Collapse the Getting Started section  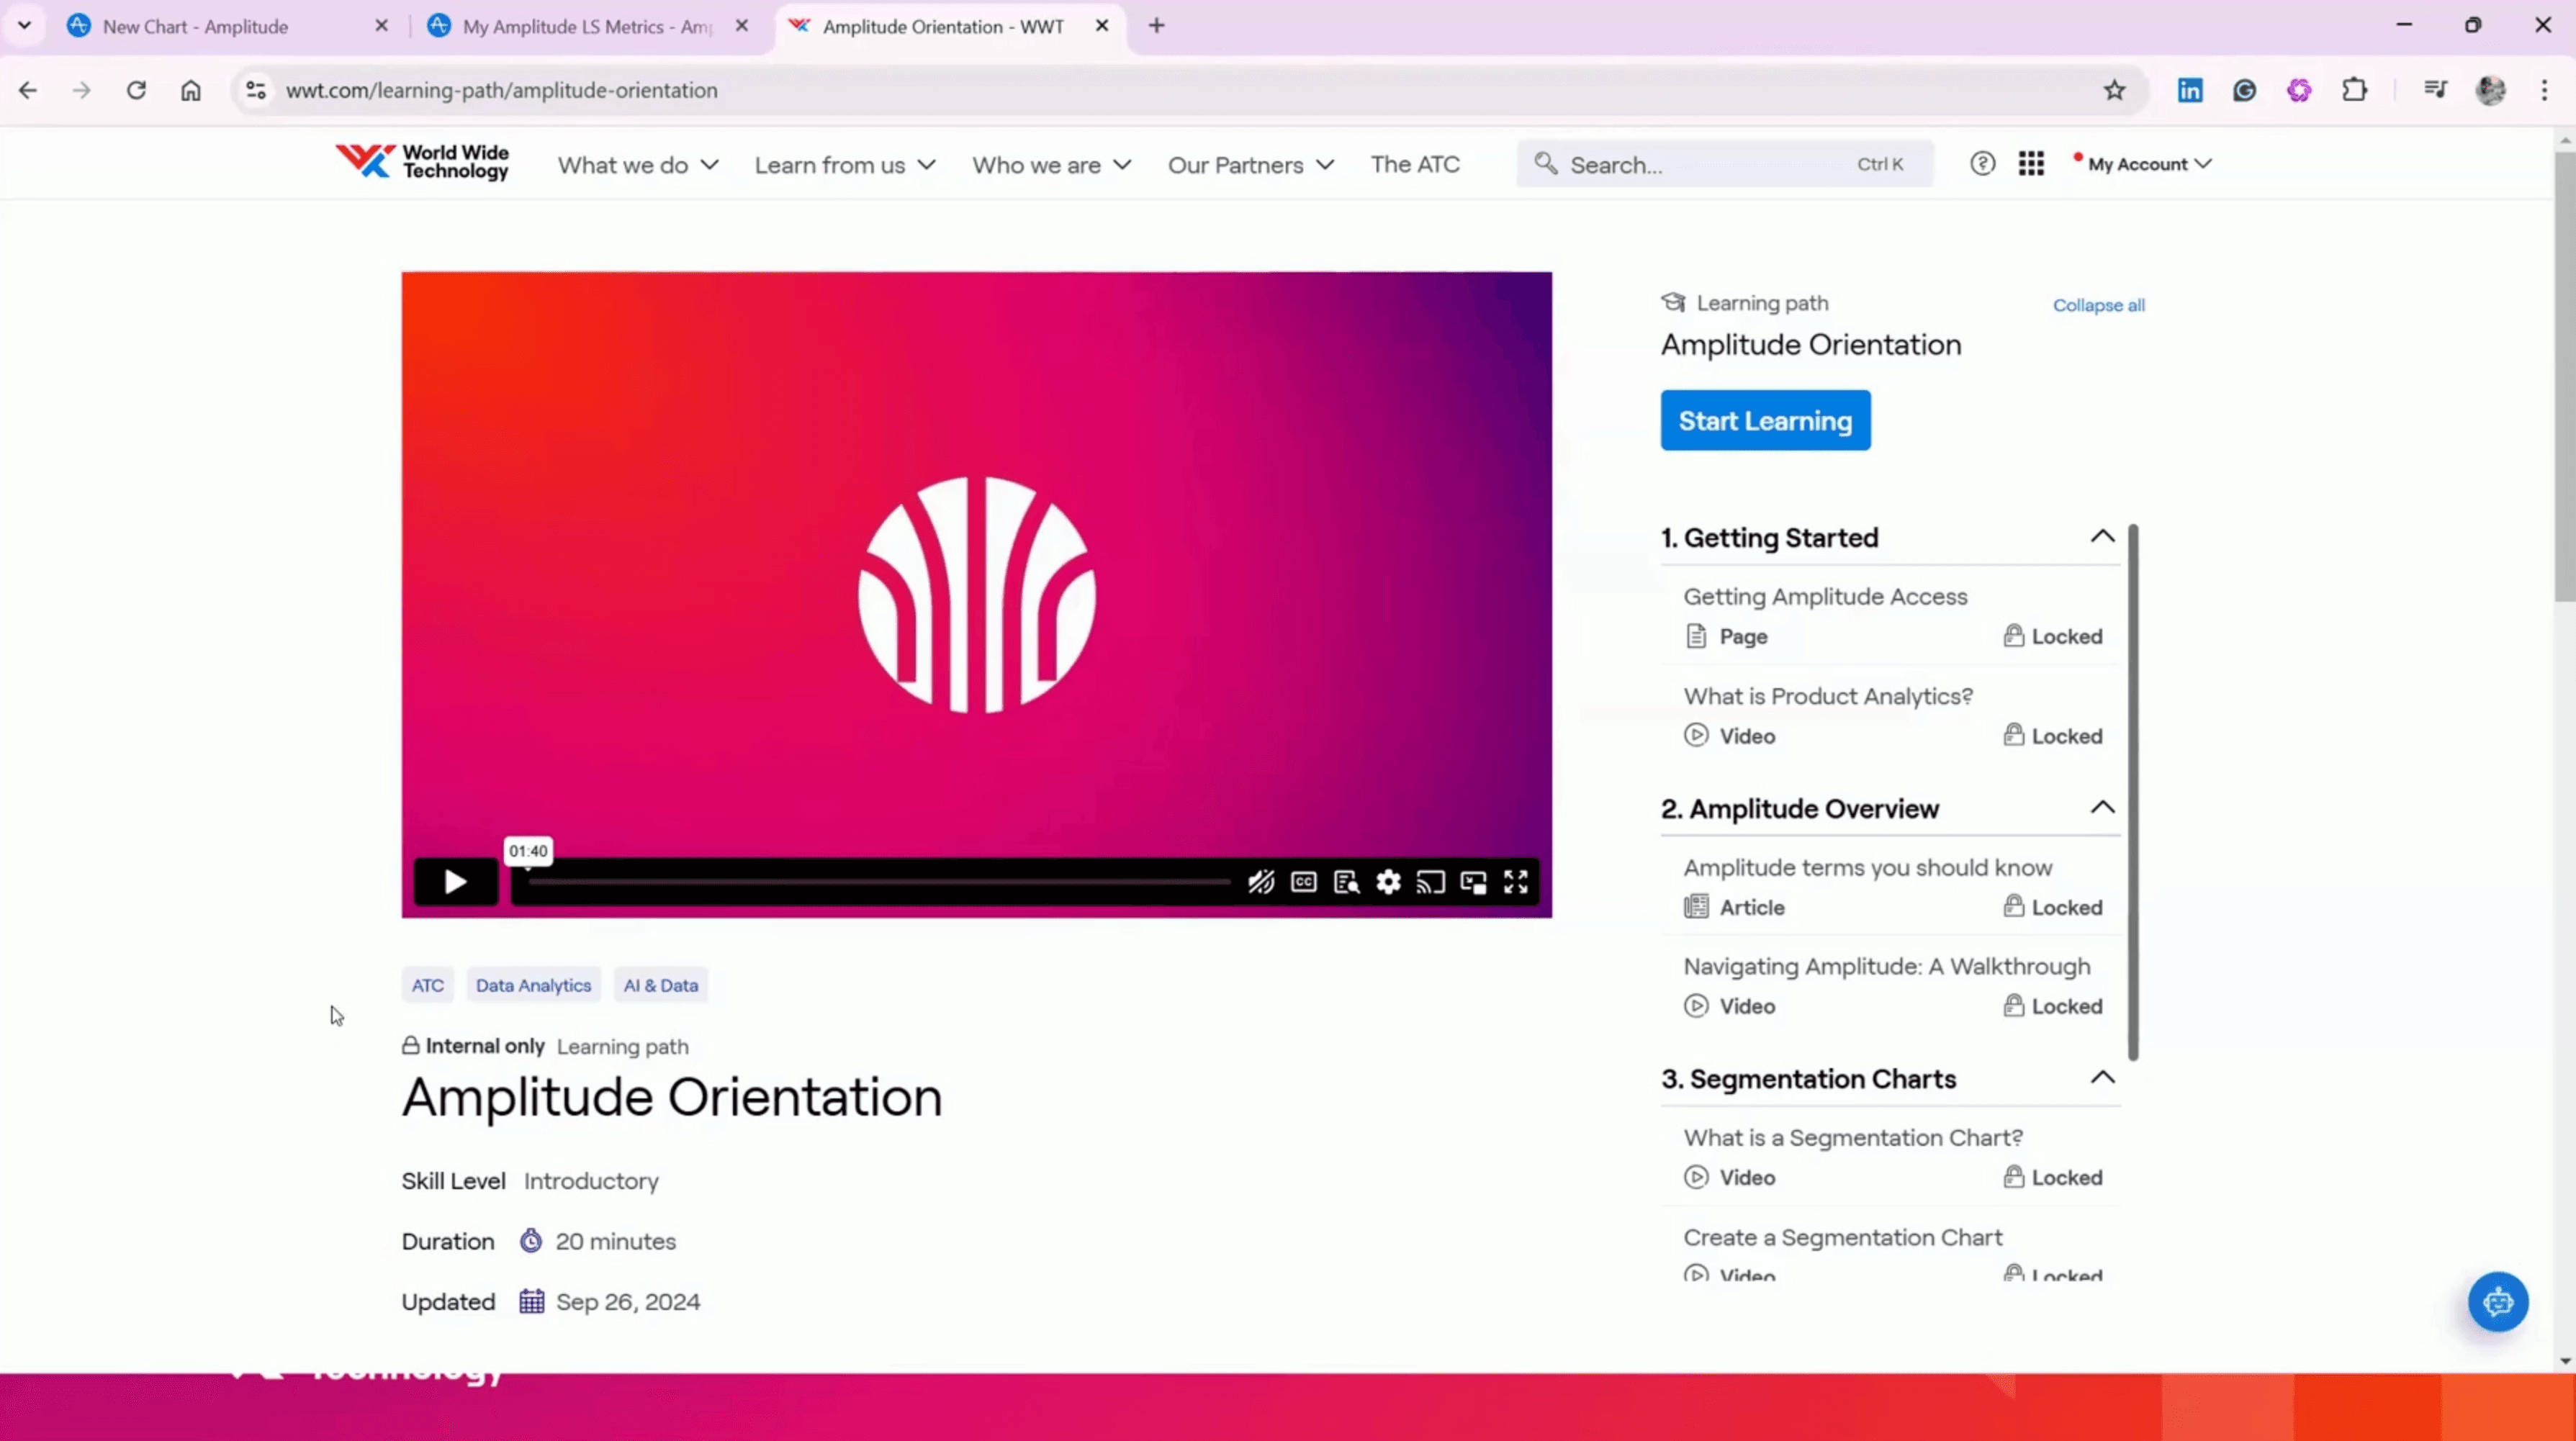tap(2102, 536)
